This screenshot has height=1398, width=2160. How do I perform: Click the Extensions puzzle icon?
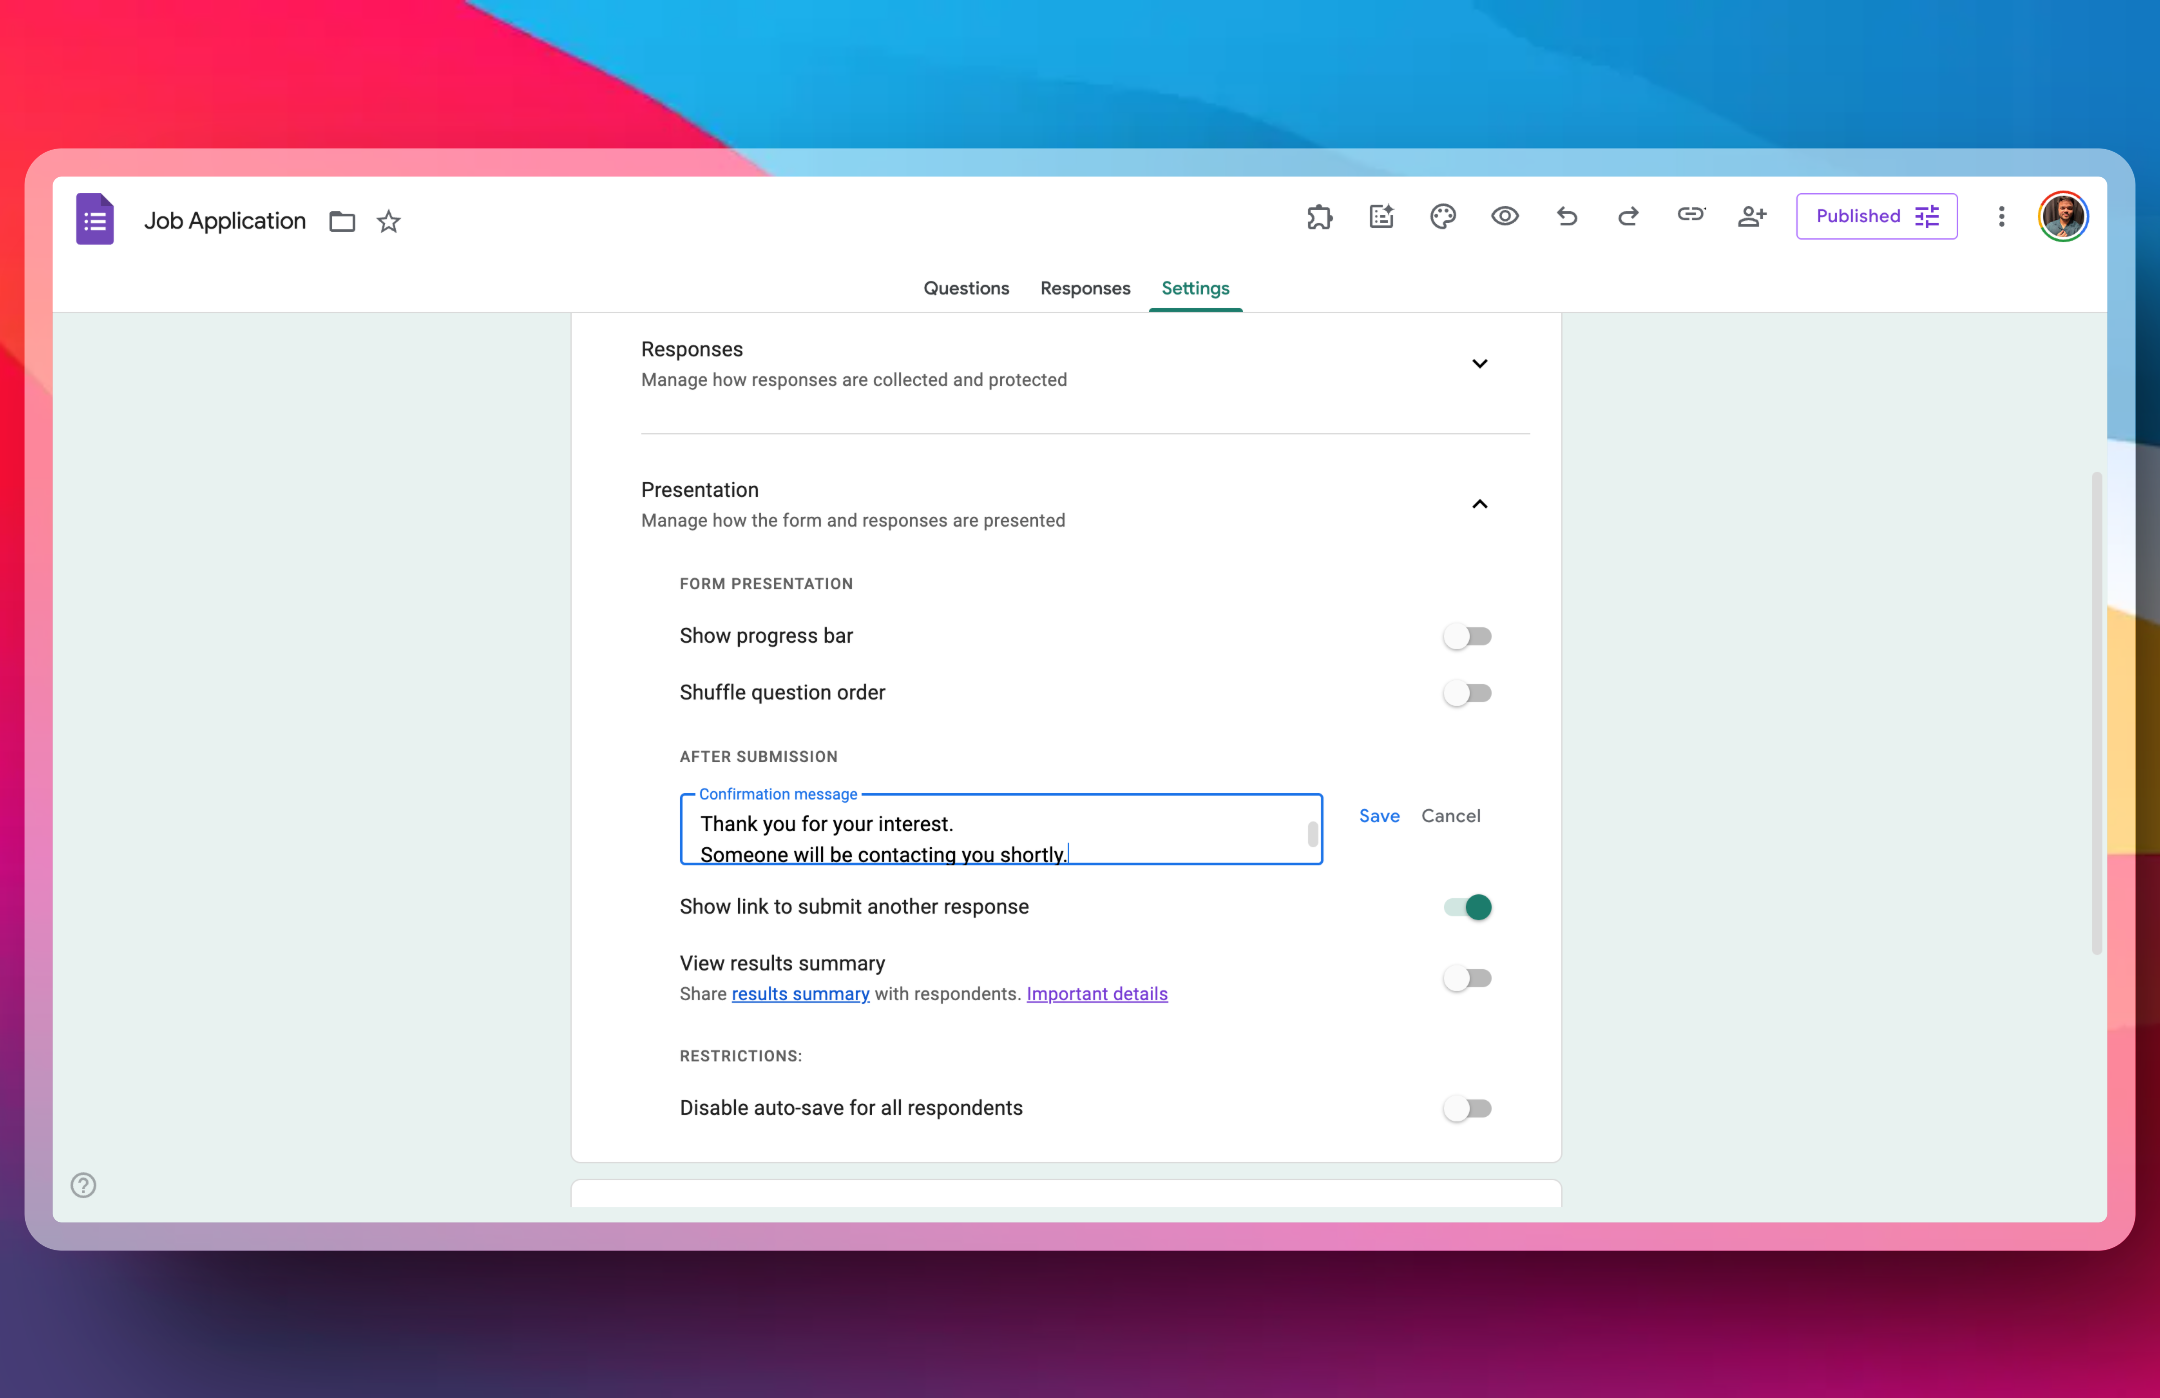pyautogui.click(x=1319, y=216)
